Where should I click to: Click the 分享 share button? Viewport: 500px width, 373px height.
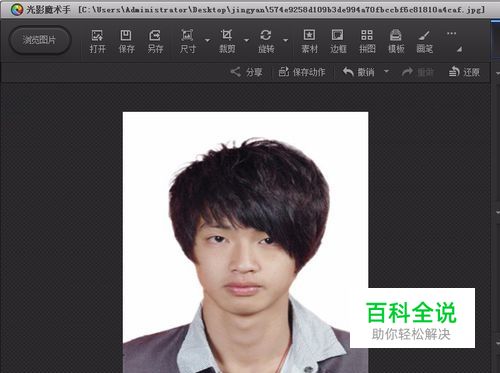pyautogui.click(x=246, y=72)
